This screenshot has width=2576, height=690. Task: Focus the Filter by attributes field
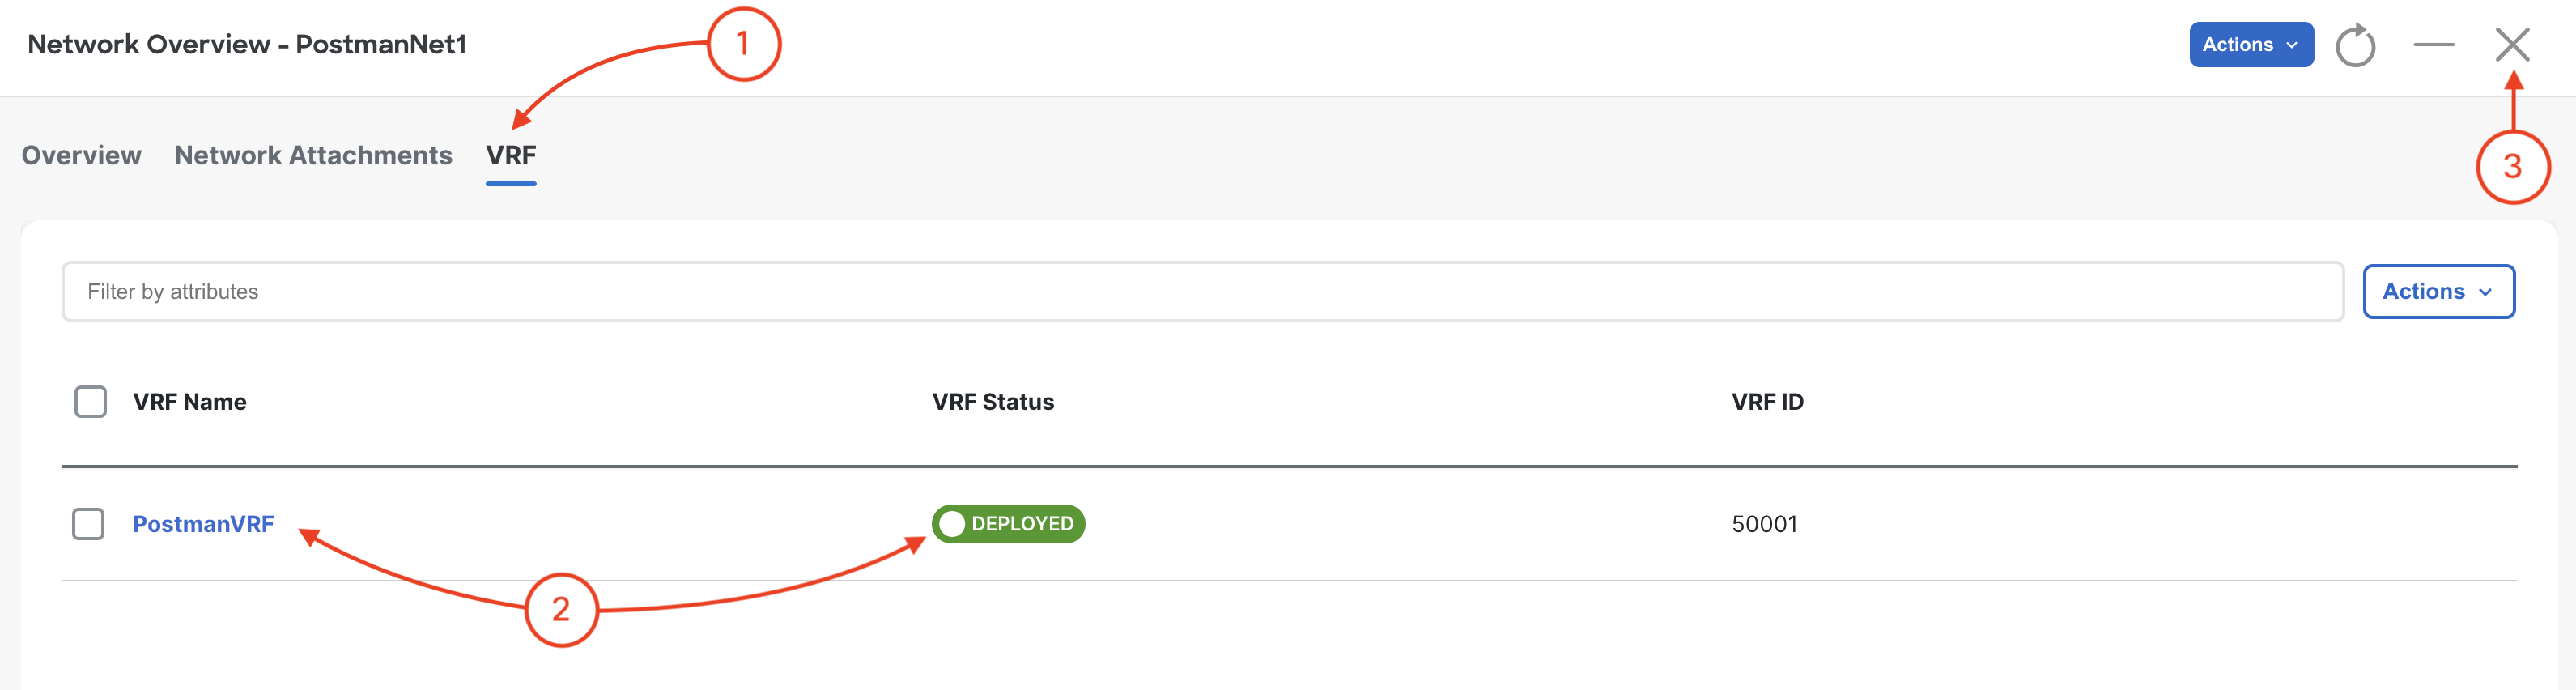coord(1202,292)
